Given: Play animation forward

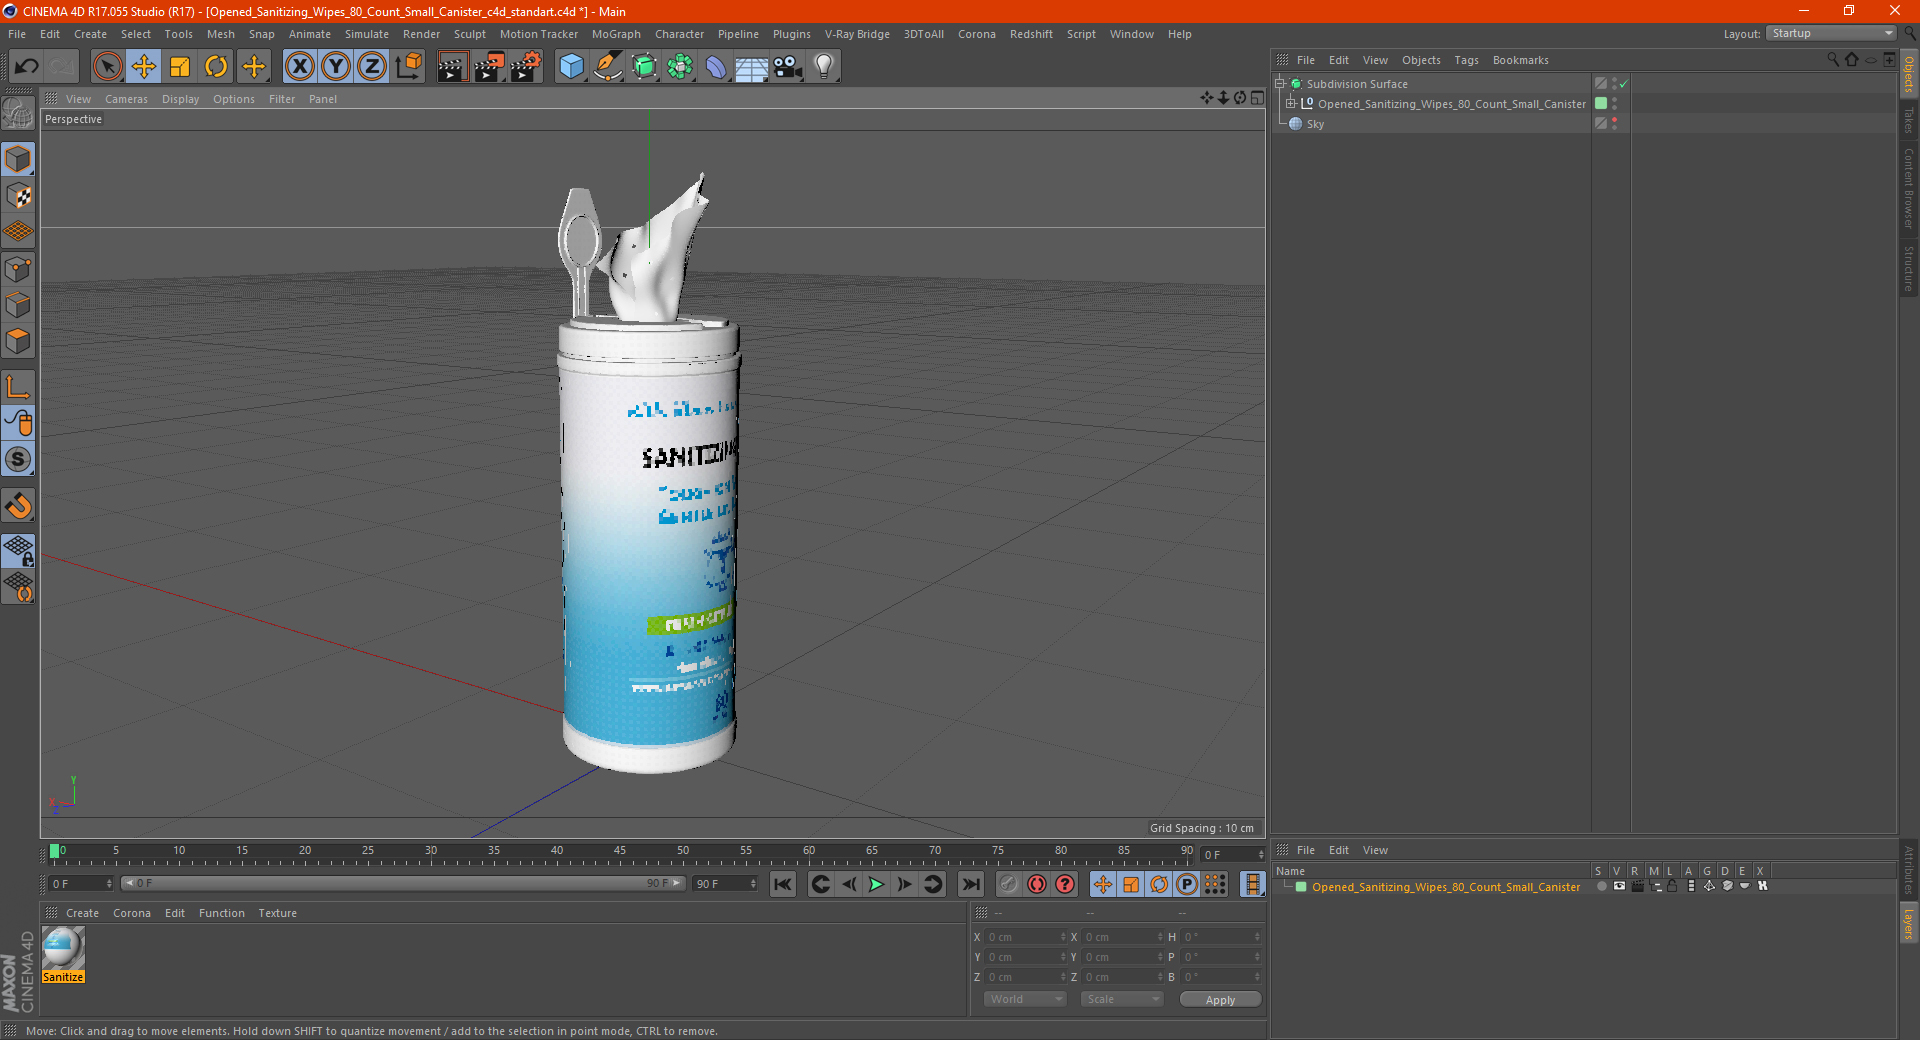Looking at the screenshot, I should click(876, 884).
